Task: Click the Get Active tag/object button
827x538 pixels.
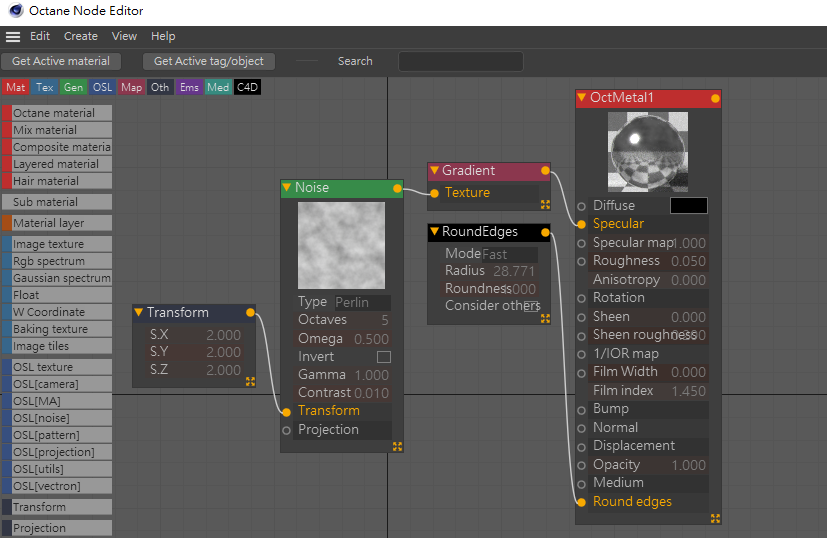Action: click(x=209, y=61)
